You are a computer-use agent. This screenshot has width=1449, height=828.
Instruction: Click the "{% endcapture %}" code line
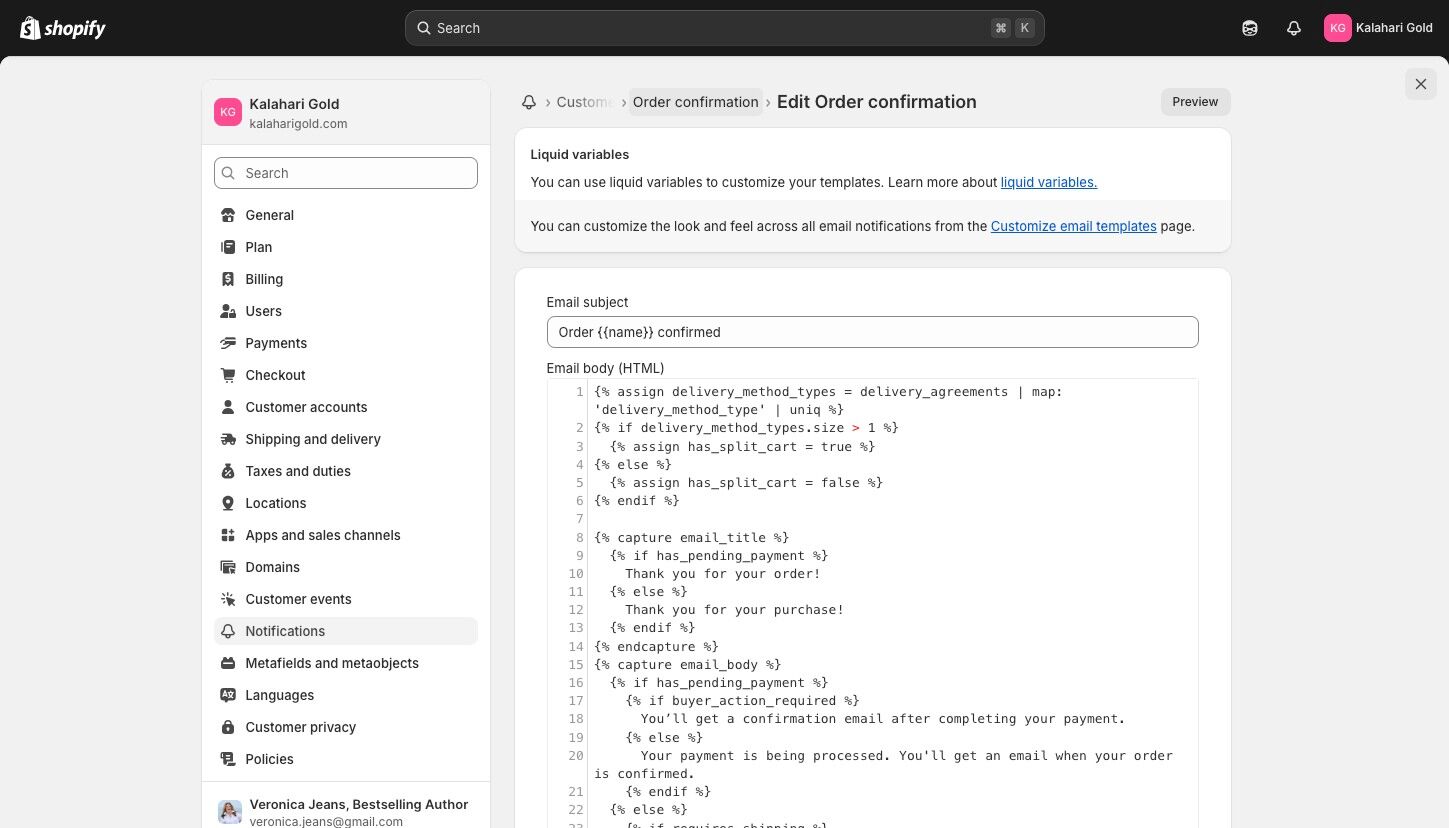point(656,647)
